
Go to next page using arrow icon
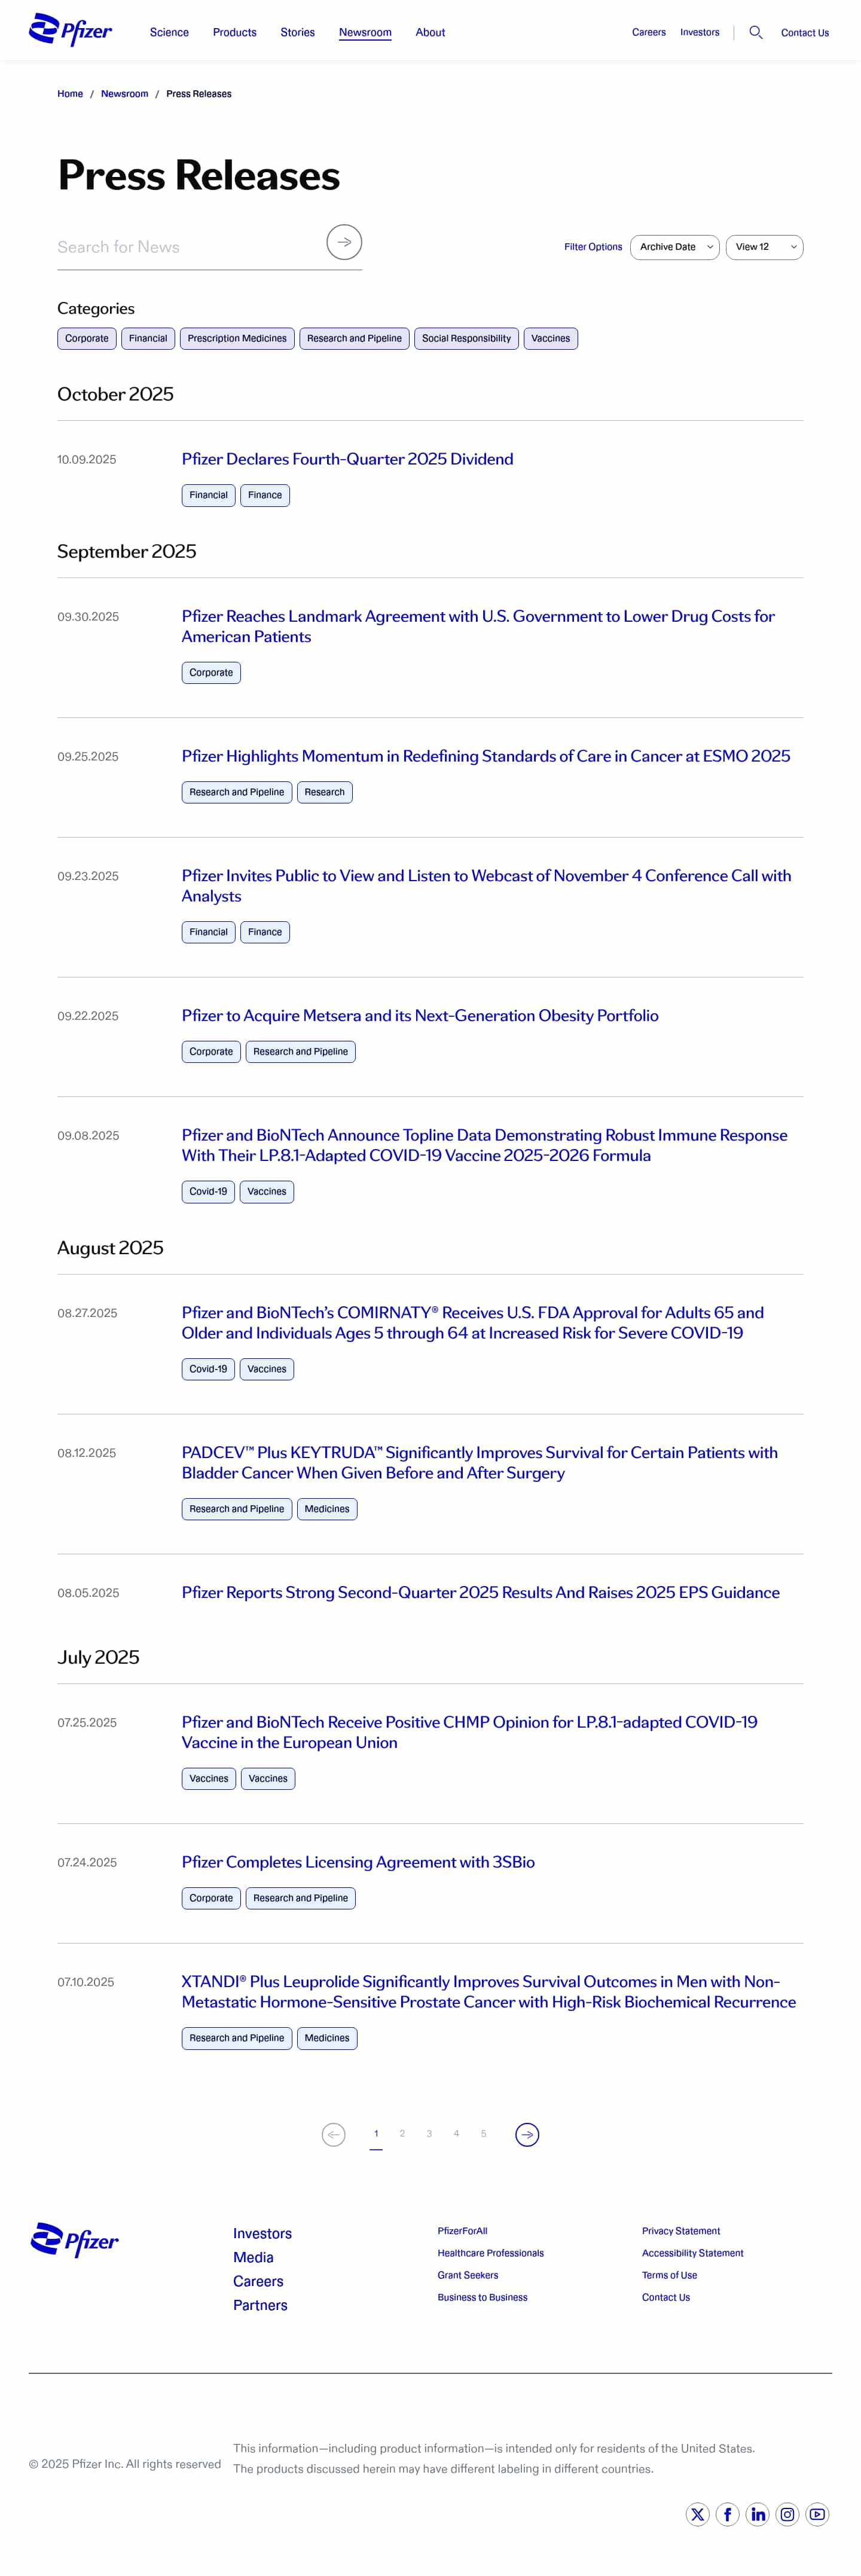(x=527, y=2134)
